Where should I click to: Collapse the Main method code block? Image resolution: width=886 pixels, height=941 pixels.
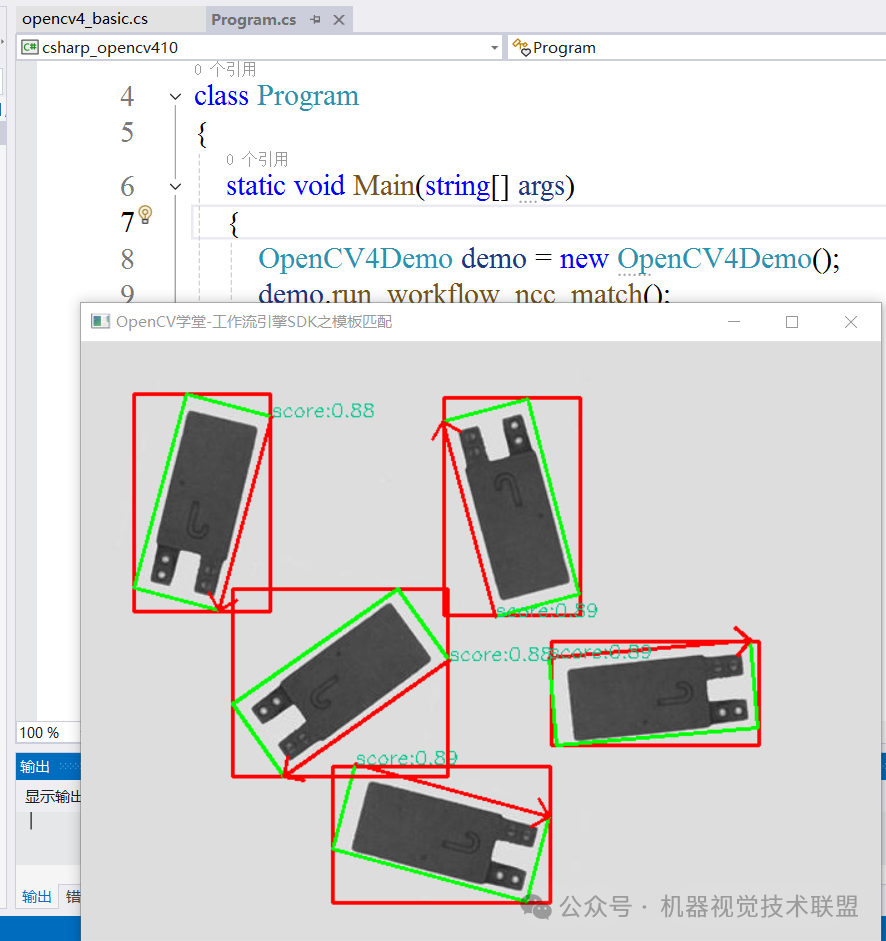(175, 187)
